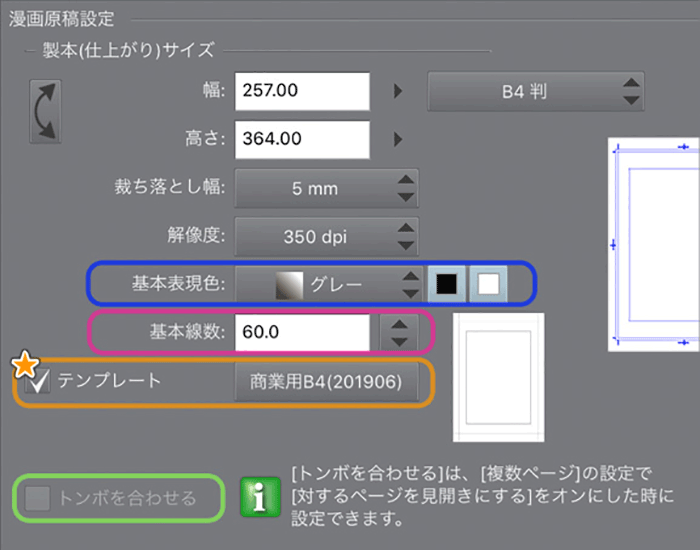The width and height of the screenshot is (700, 550).
Task: Click the 商業用B4(201906) template button
Action: 326,382
